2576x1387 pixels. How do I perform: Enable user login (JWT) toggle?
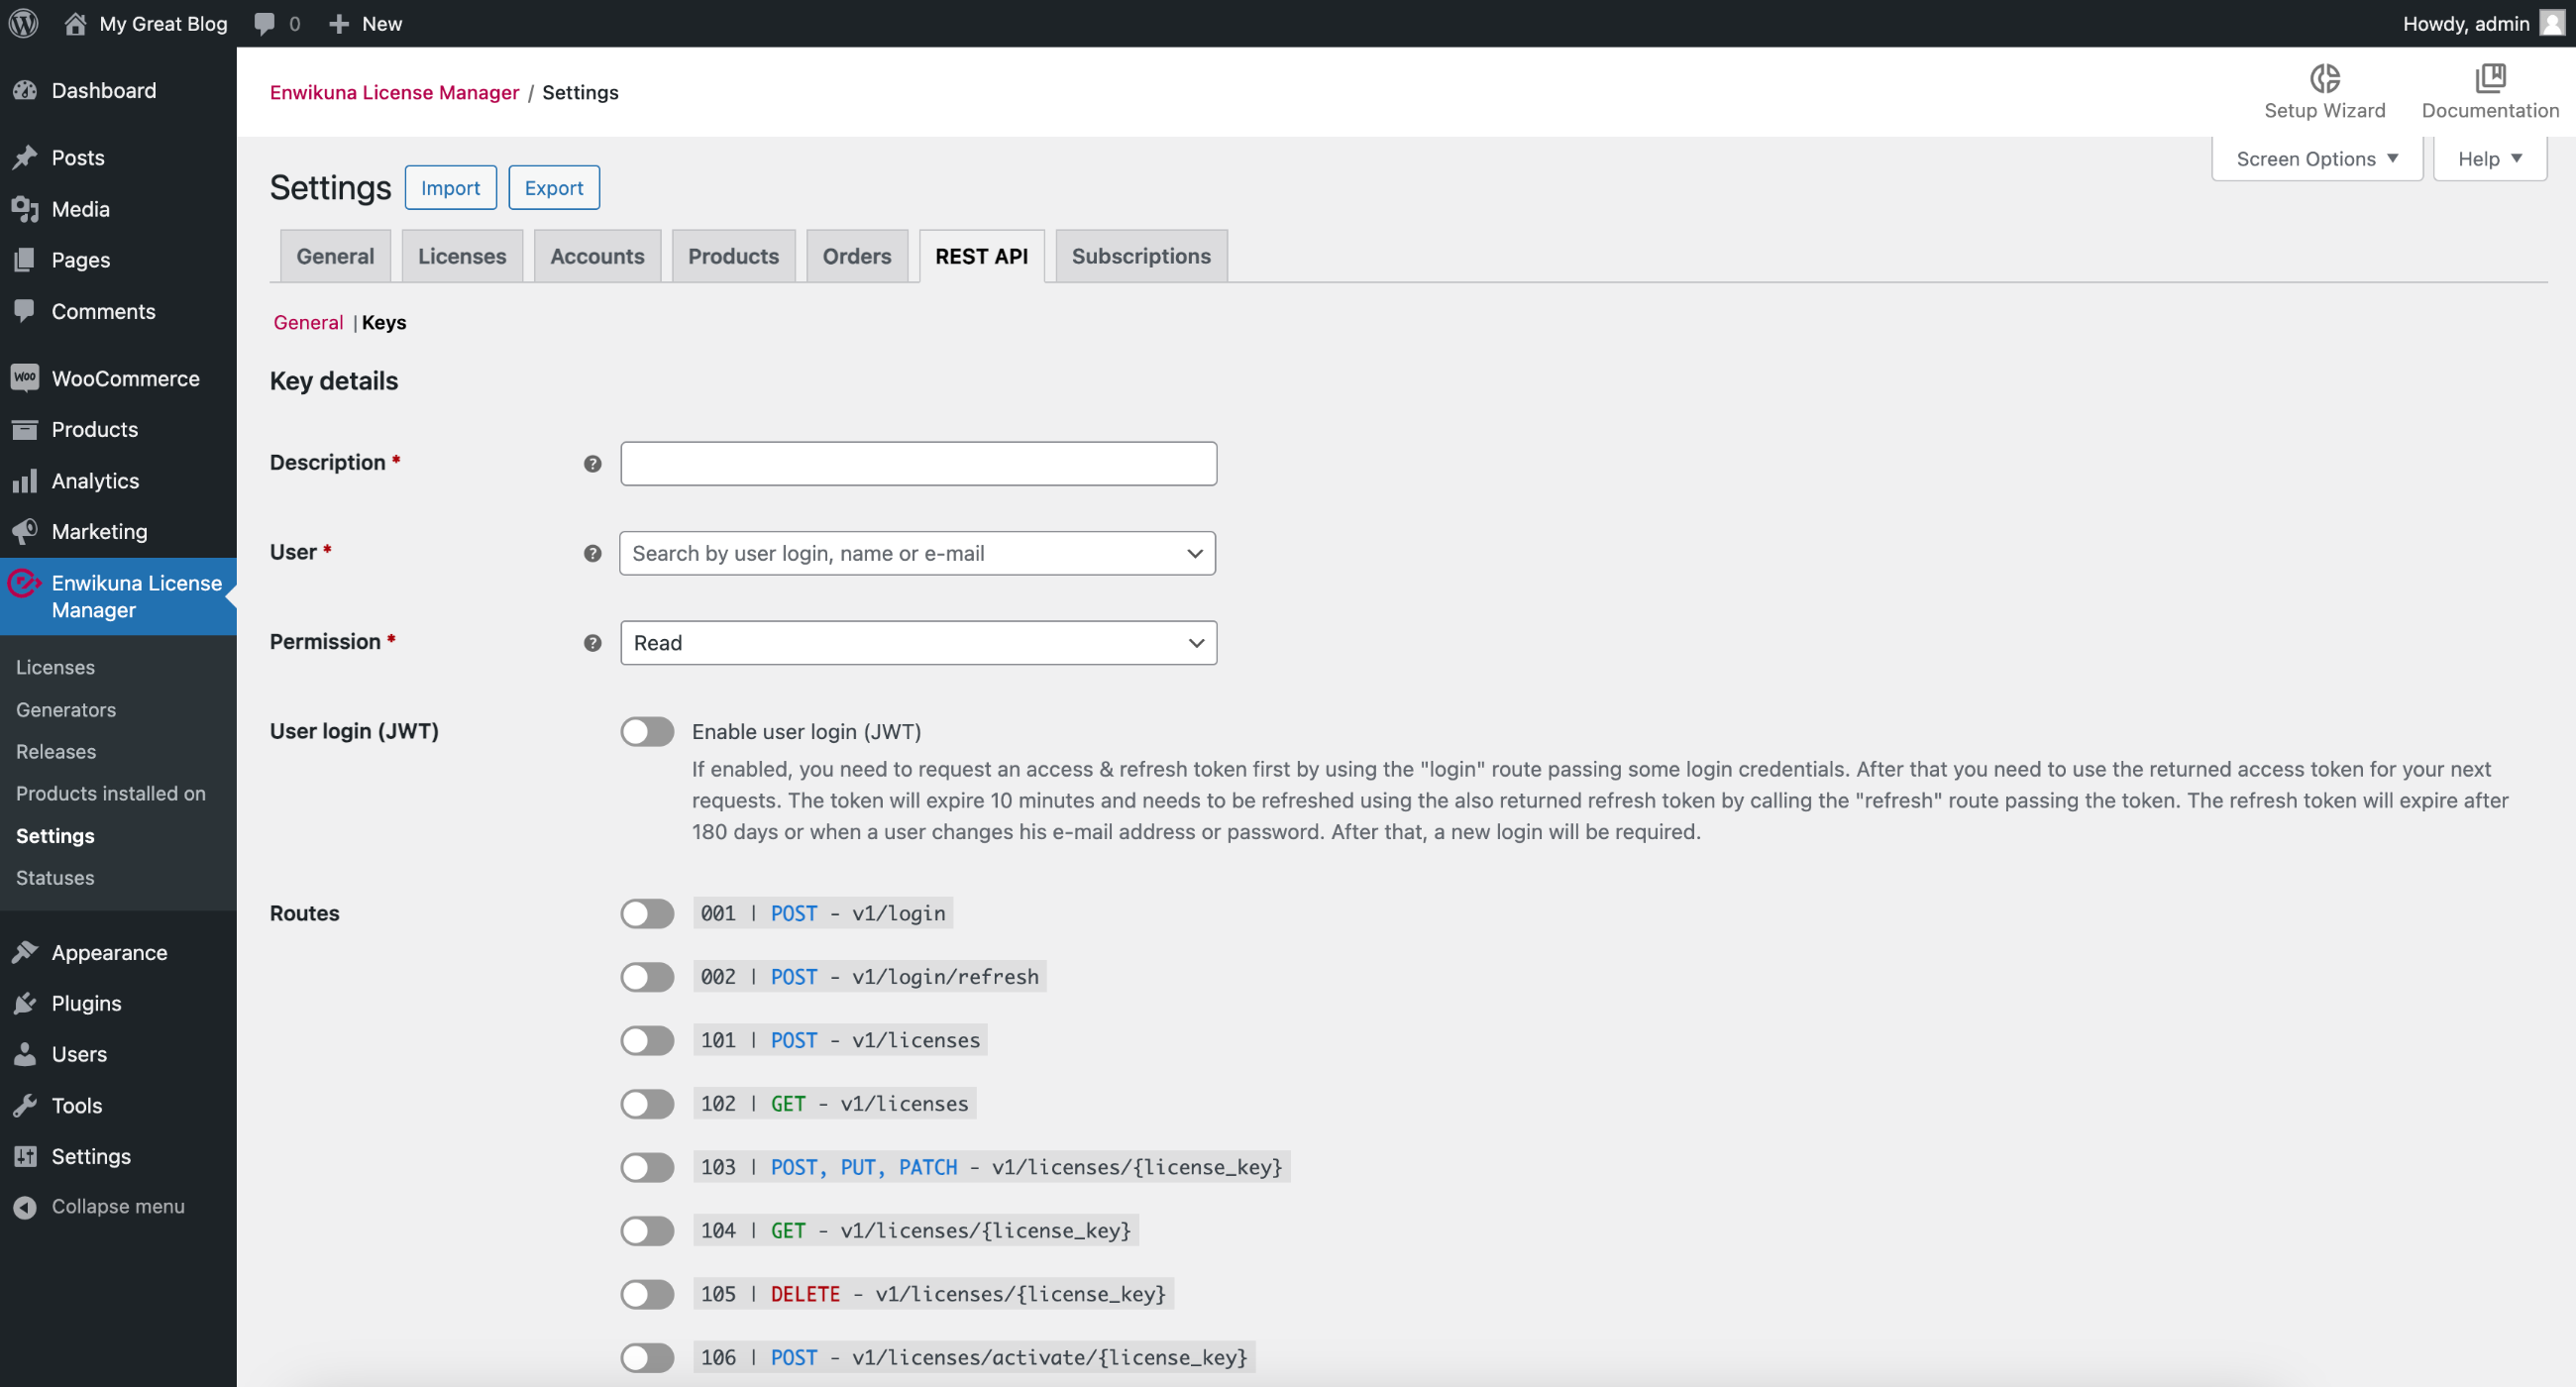pyautogui.click(x=647, y=731)
